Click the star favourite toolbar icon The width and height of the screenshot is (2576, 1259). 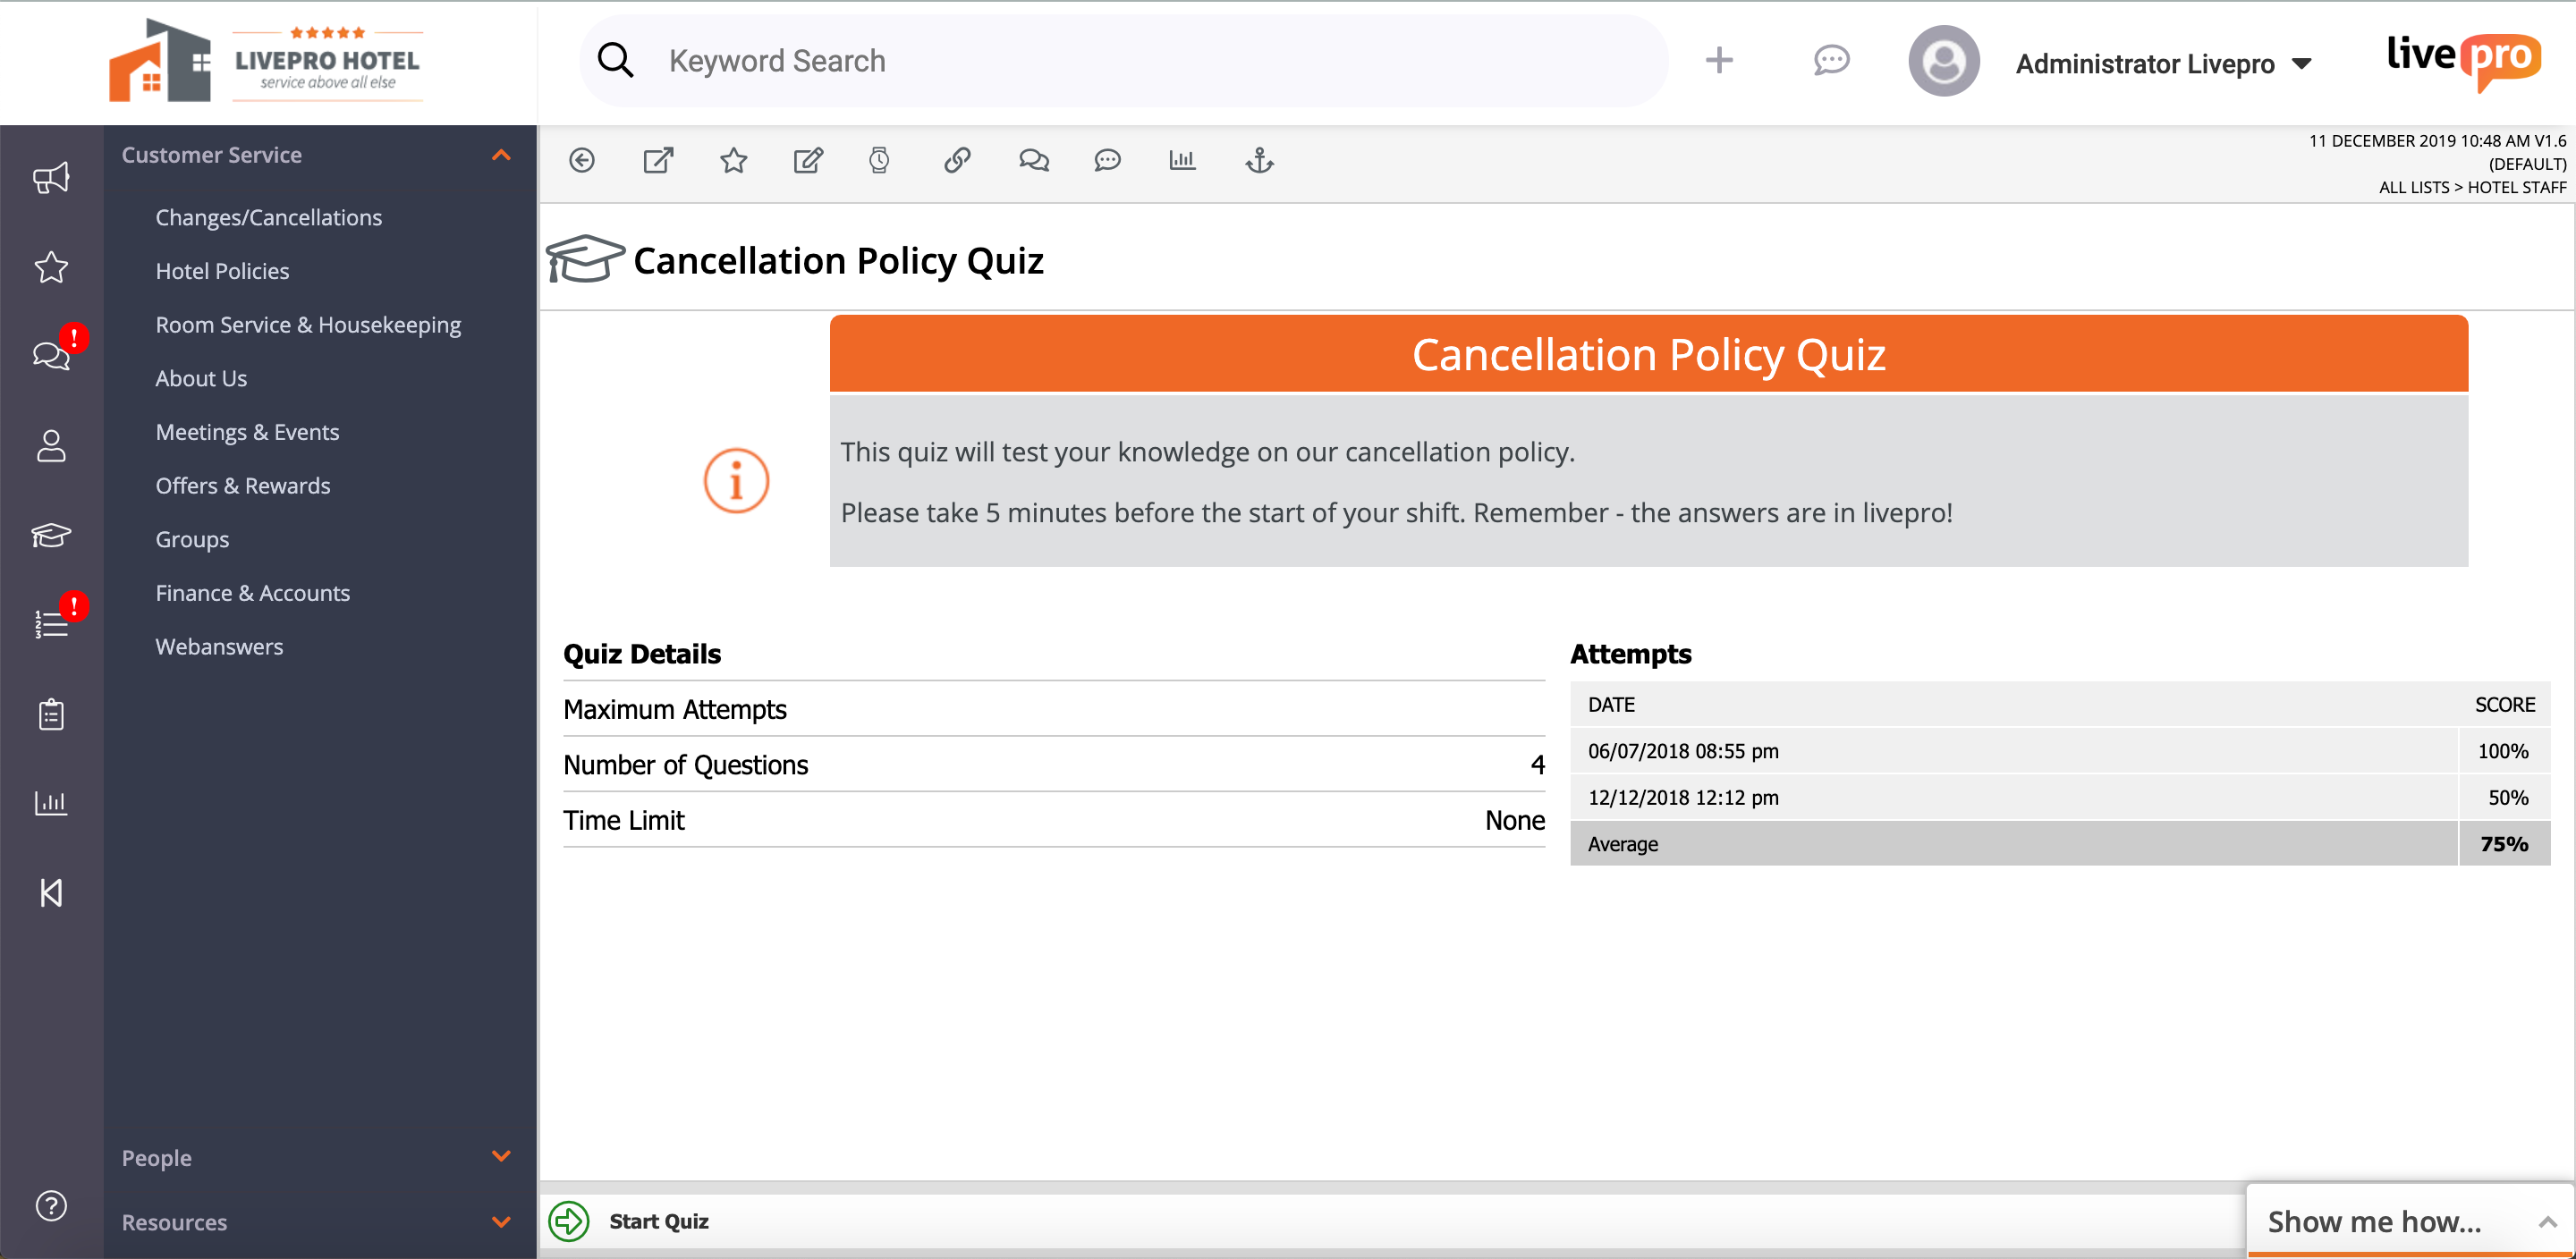[x=733, y=160]
